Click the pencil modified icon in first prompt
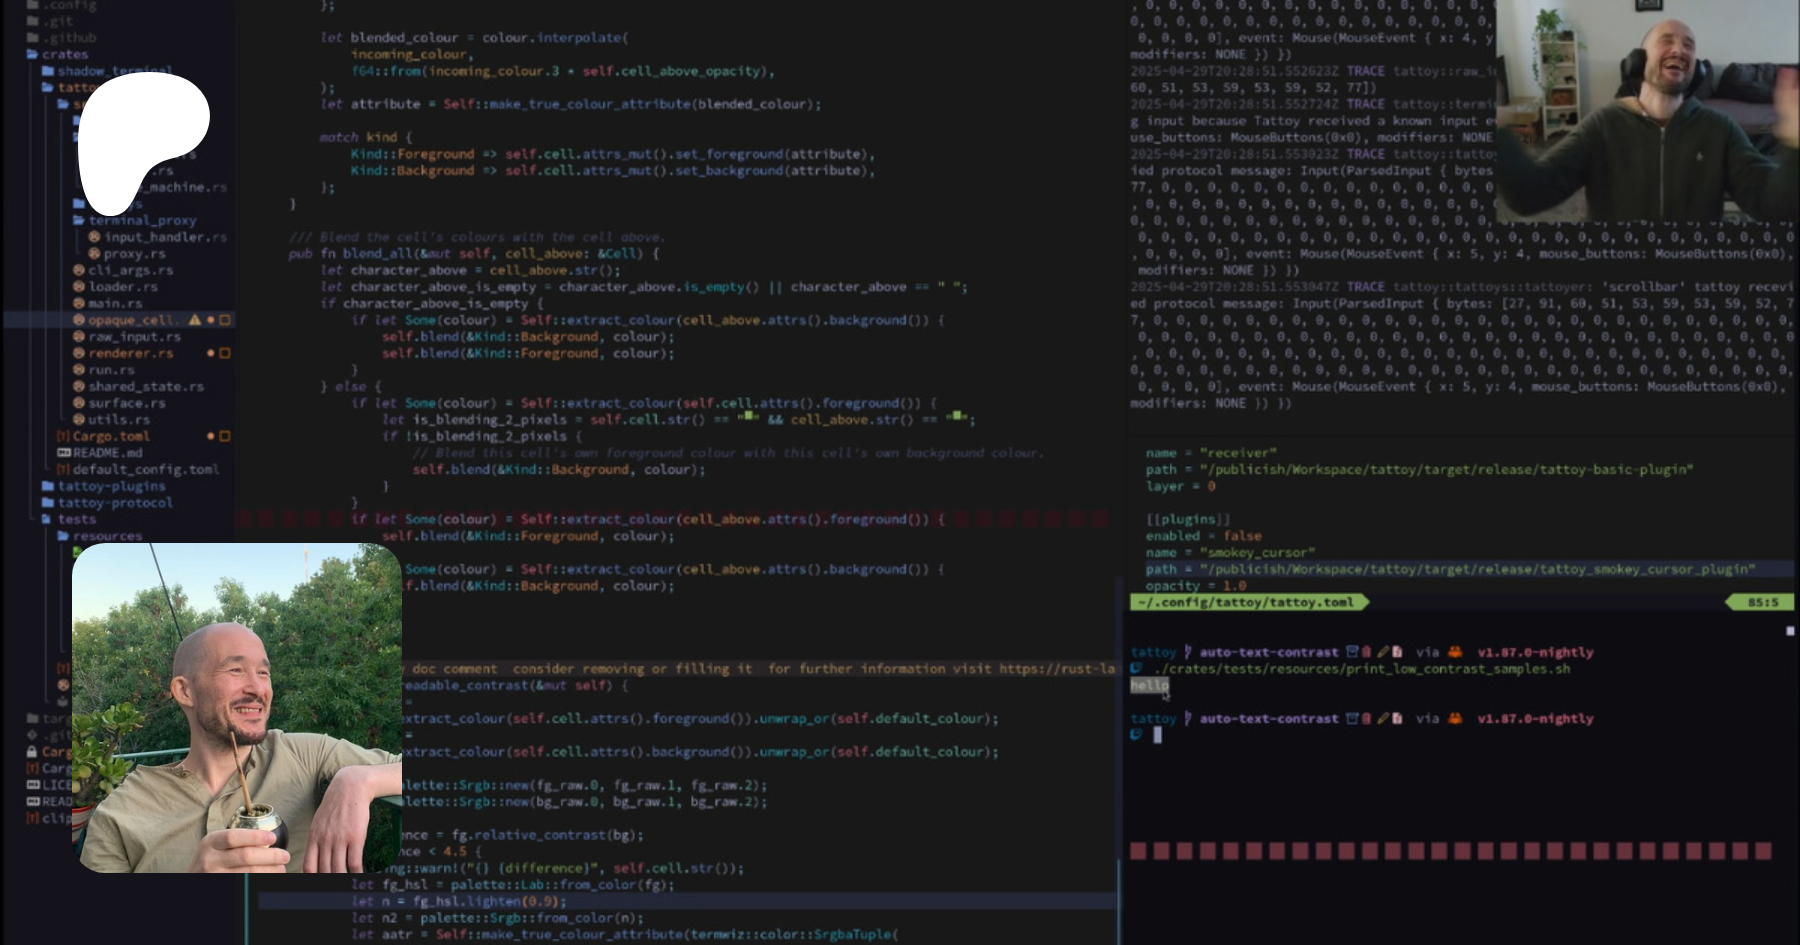This screenshot has height=945, width=1800. [x=1382, y=652]
